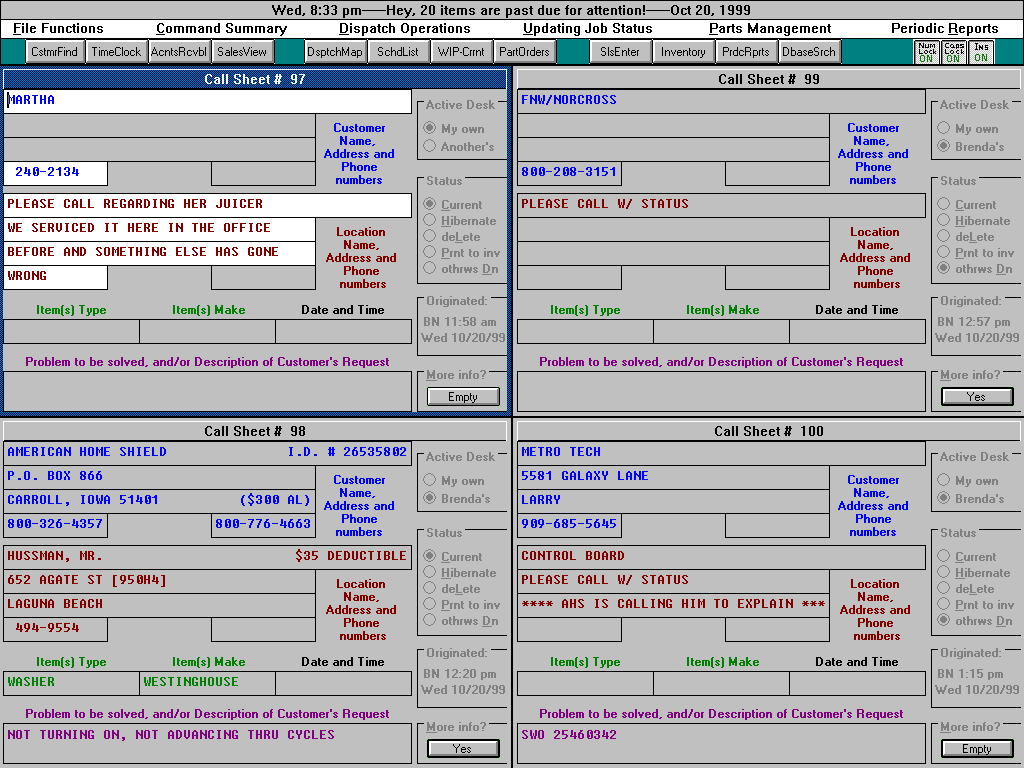Expand the Periodic Reports menu

point(944,29)
